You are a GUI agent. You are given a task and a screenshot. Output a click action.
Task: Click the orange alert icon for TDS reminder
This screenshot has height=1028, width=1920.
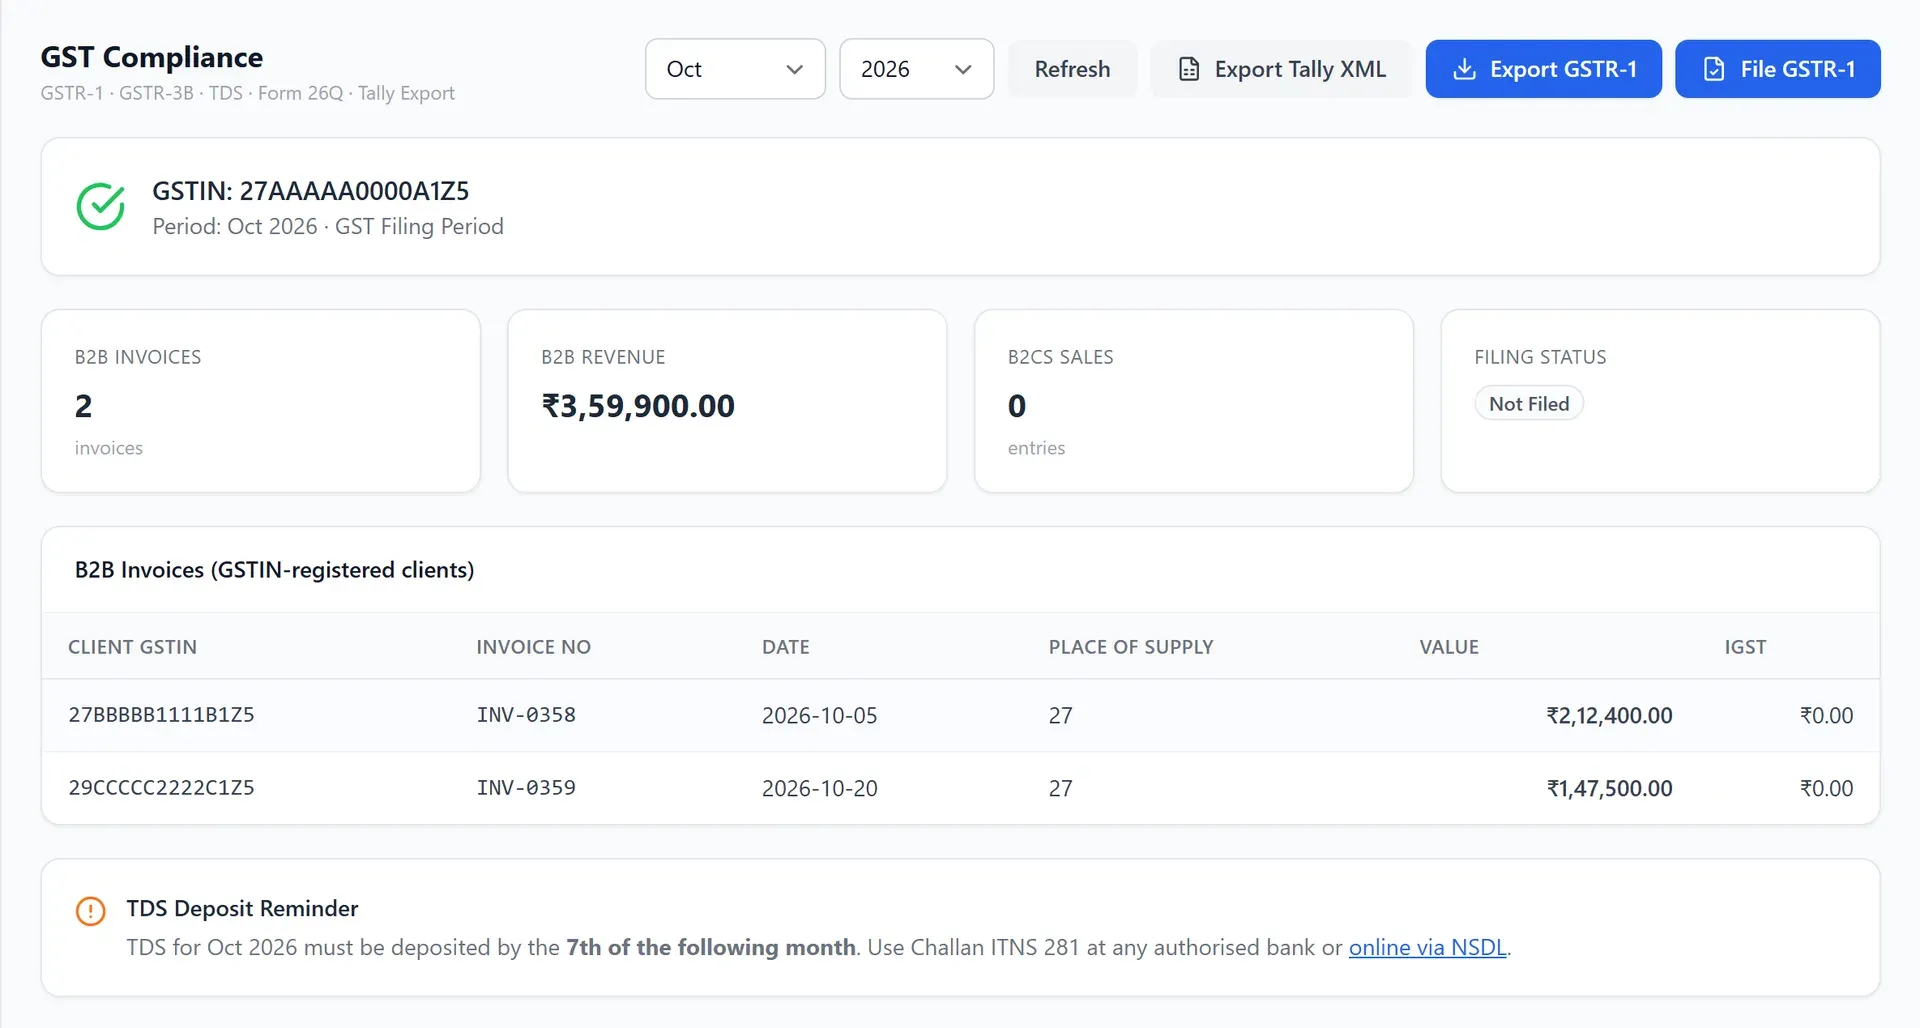click(x=90, y=910)
